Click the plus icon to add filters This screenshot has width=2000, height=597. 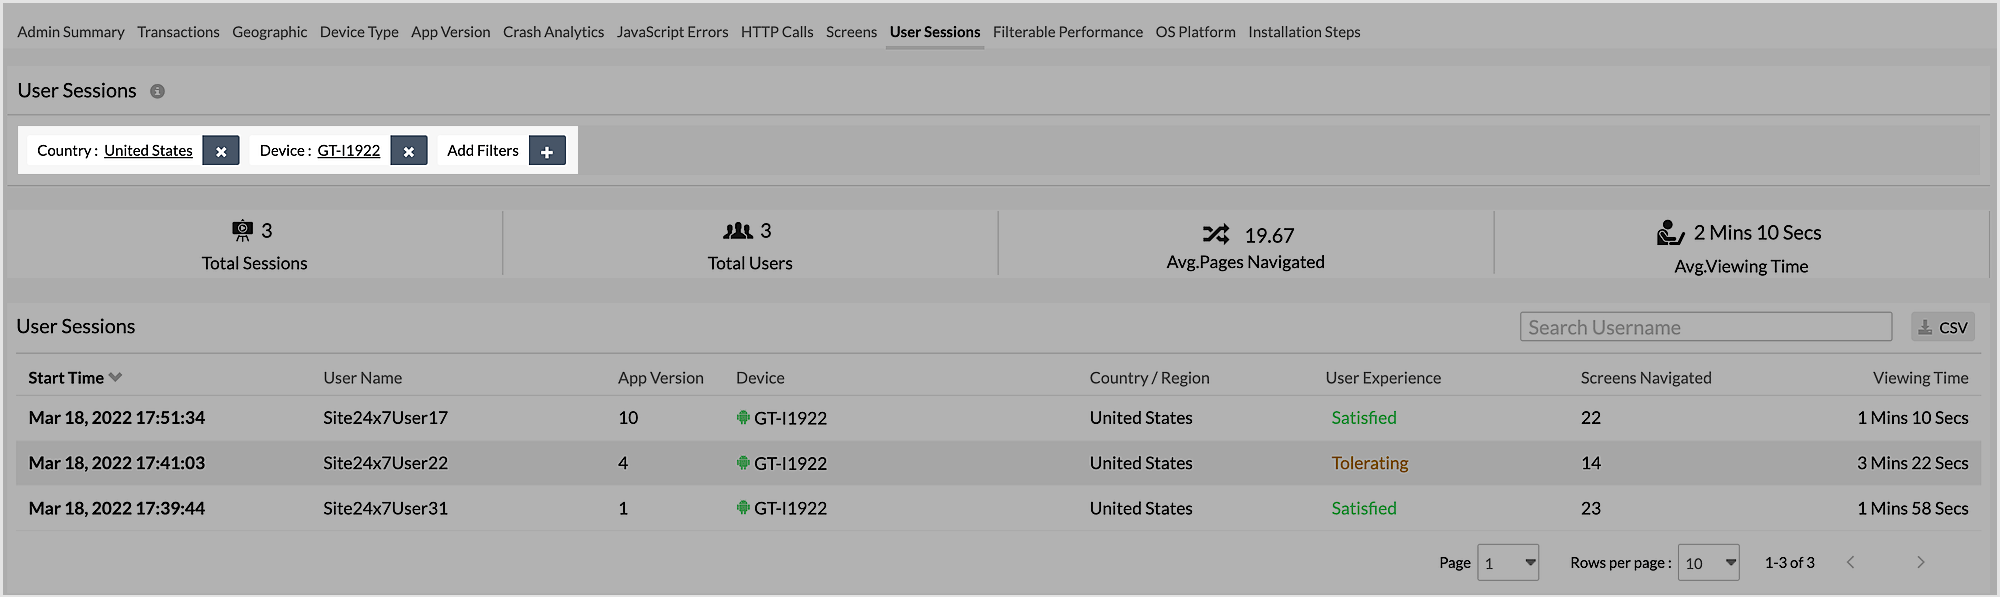[547, 151]
